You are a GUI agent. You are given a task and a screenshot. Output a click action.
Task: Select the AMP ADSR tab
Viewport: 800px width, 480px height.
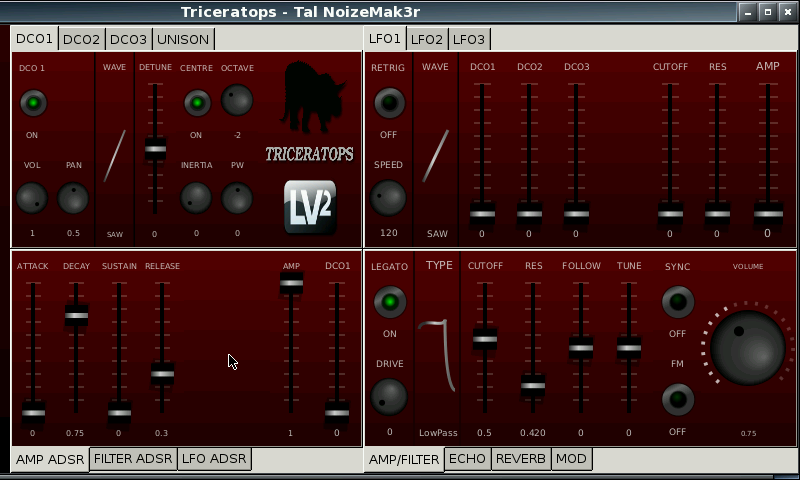tap(50, 460)
